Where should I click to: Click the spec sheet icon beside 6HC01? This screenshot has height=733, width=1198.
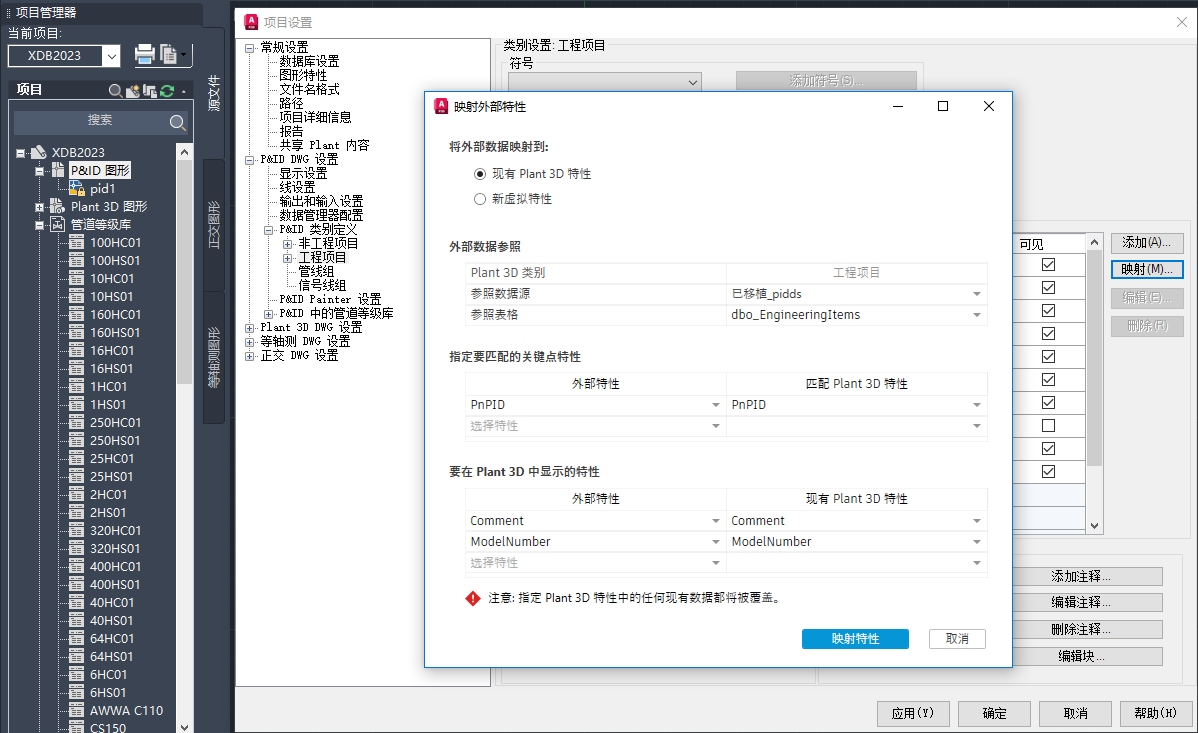coord(76,674)
